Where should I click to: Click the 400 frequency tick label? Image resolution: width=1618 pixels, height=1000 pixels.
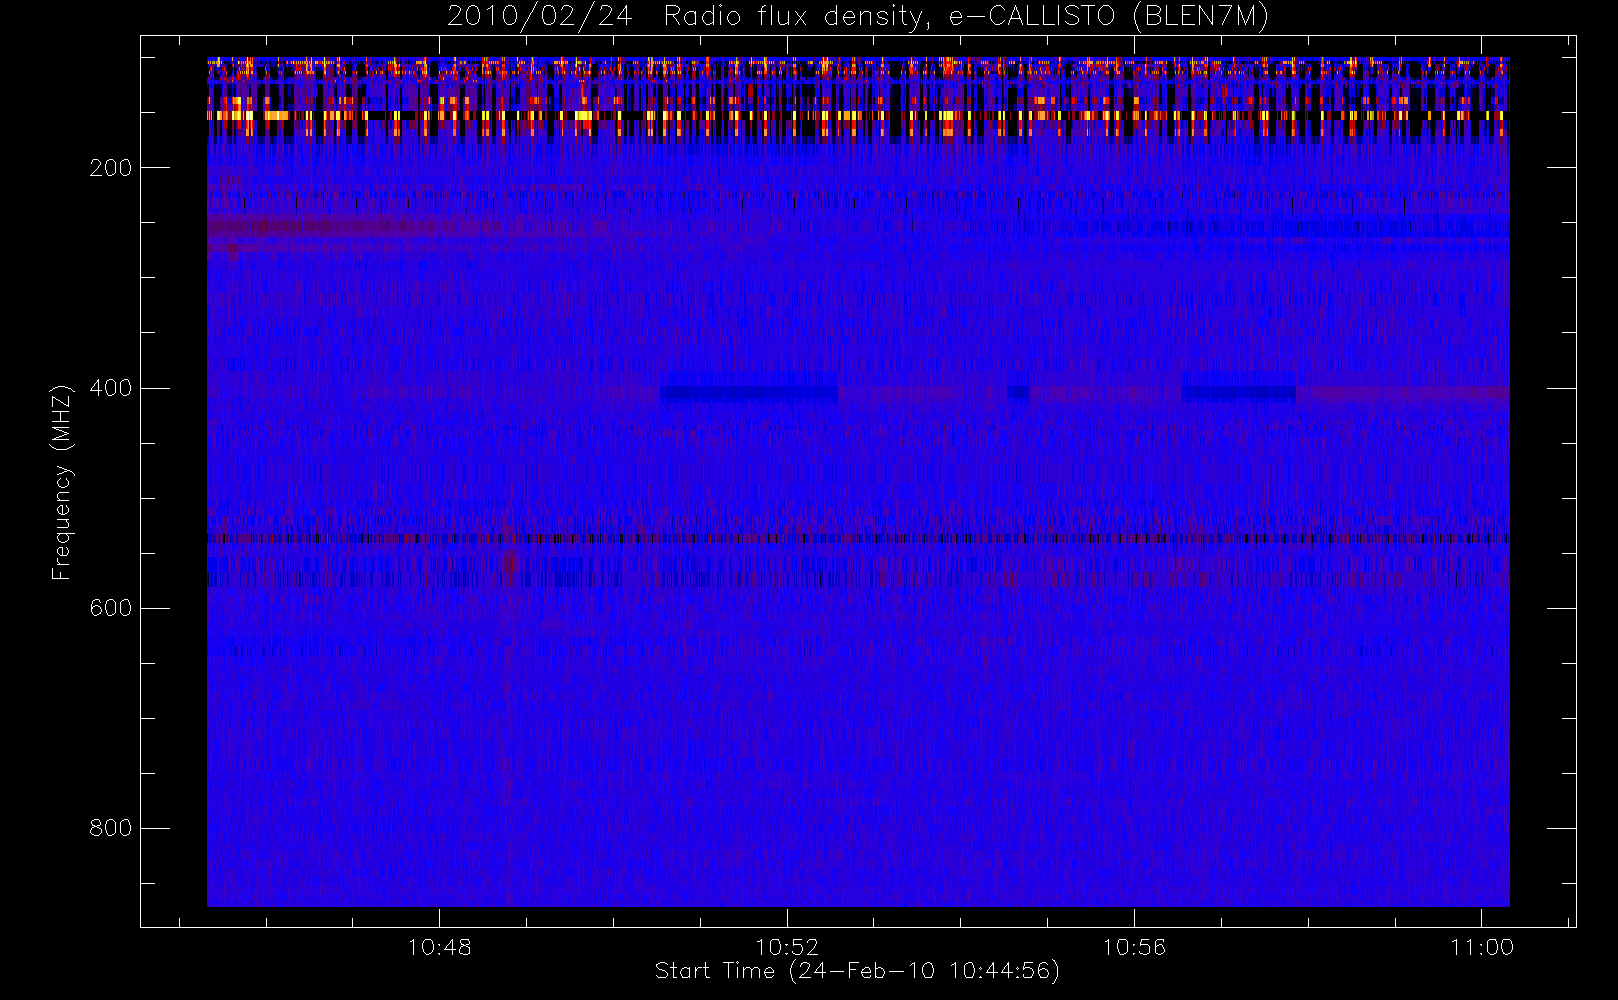[110, 388]
